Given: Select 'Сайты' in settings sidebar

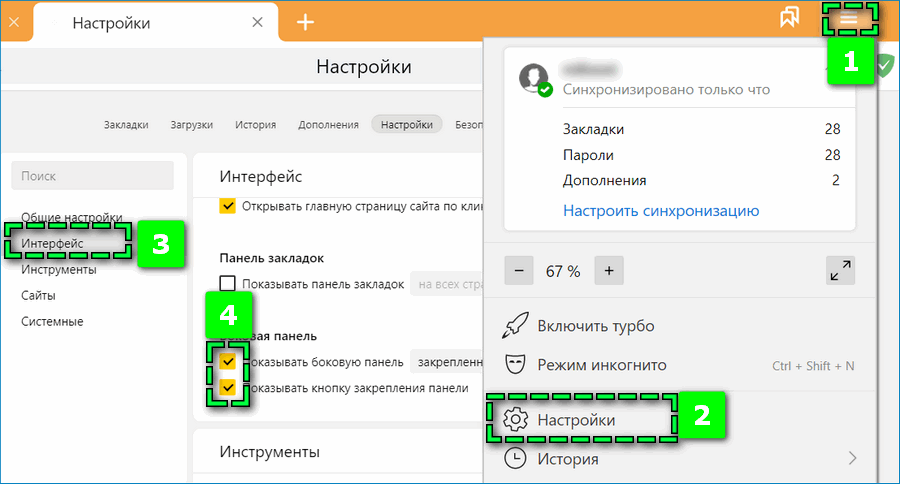Looking at the screenshot, I should click(x=38, y=295).
